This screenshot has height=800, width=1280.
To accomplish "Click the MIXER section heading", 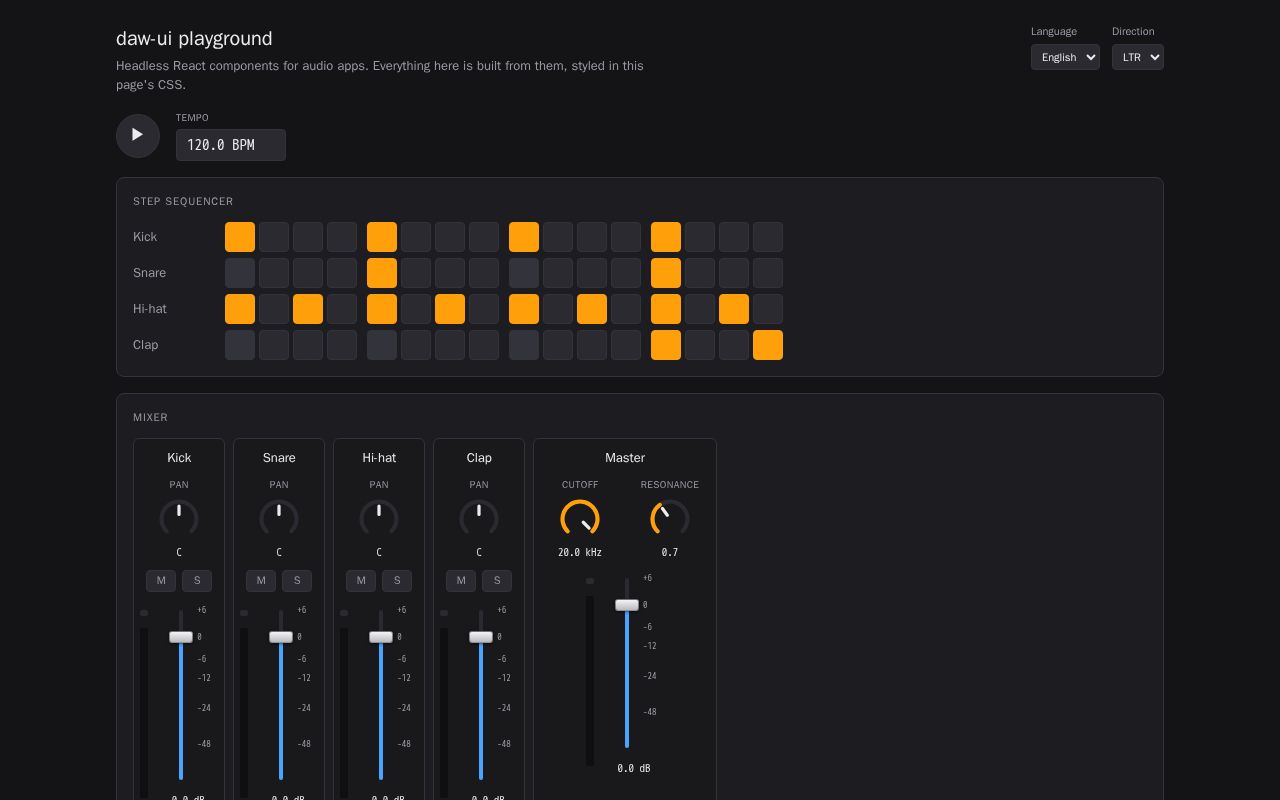I will click(x=151, y=417).
